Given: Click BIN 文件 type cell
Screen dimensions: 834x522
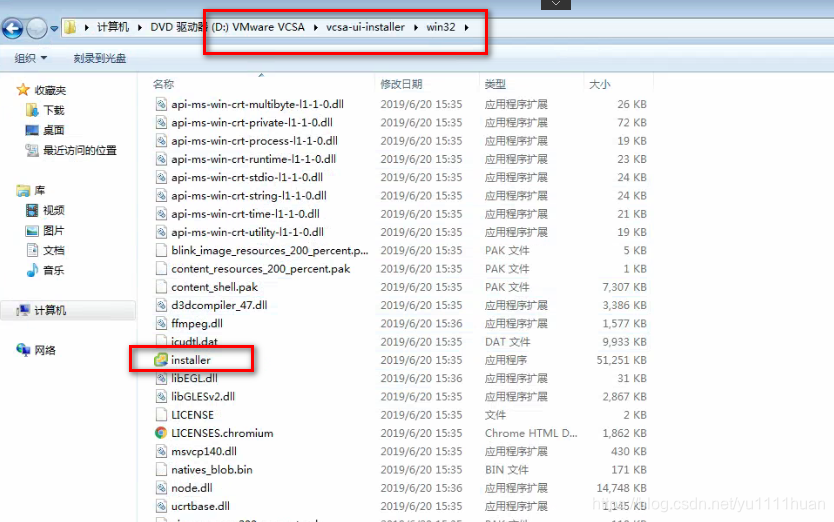Looking at the screenshot, I should pos(506,470).
